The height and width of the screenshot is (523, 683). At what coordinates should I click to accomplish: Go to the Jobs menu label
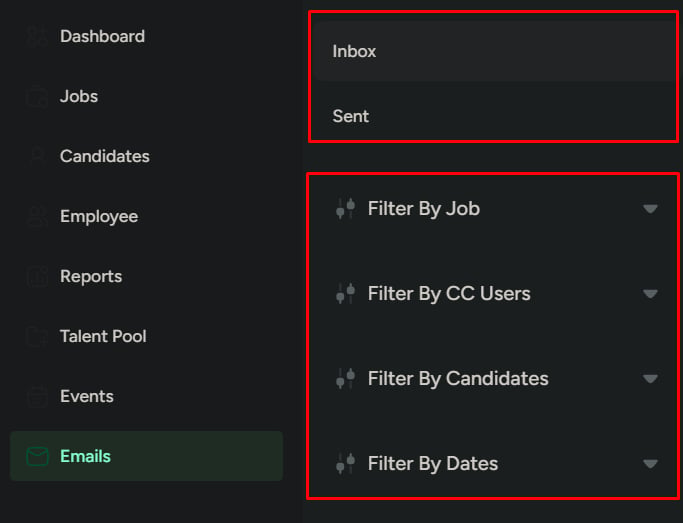pos(79,96)
